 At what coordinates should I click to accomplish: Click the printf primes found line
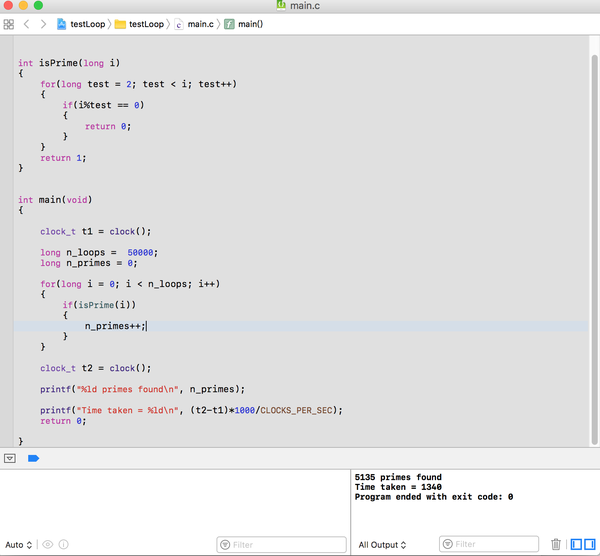[142, 389]
